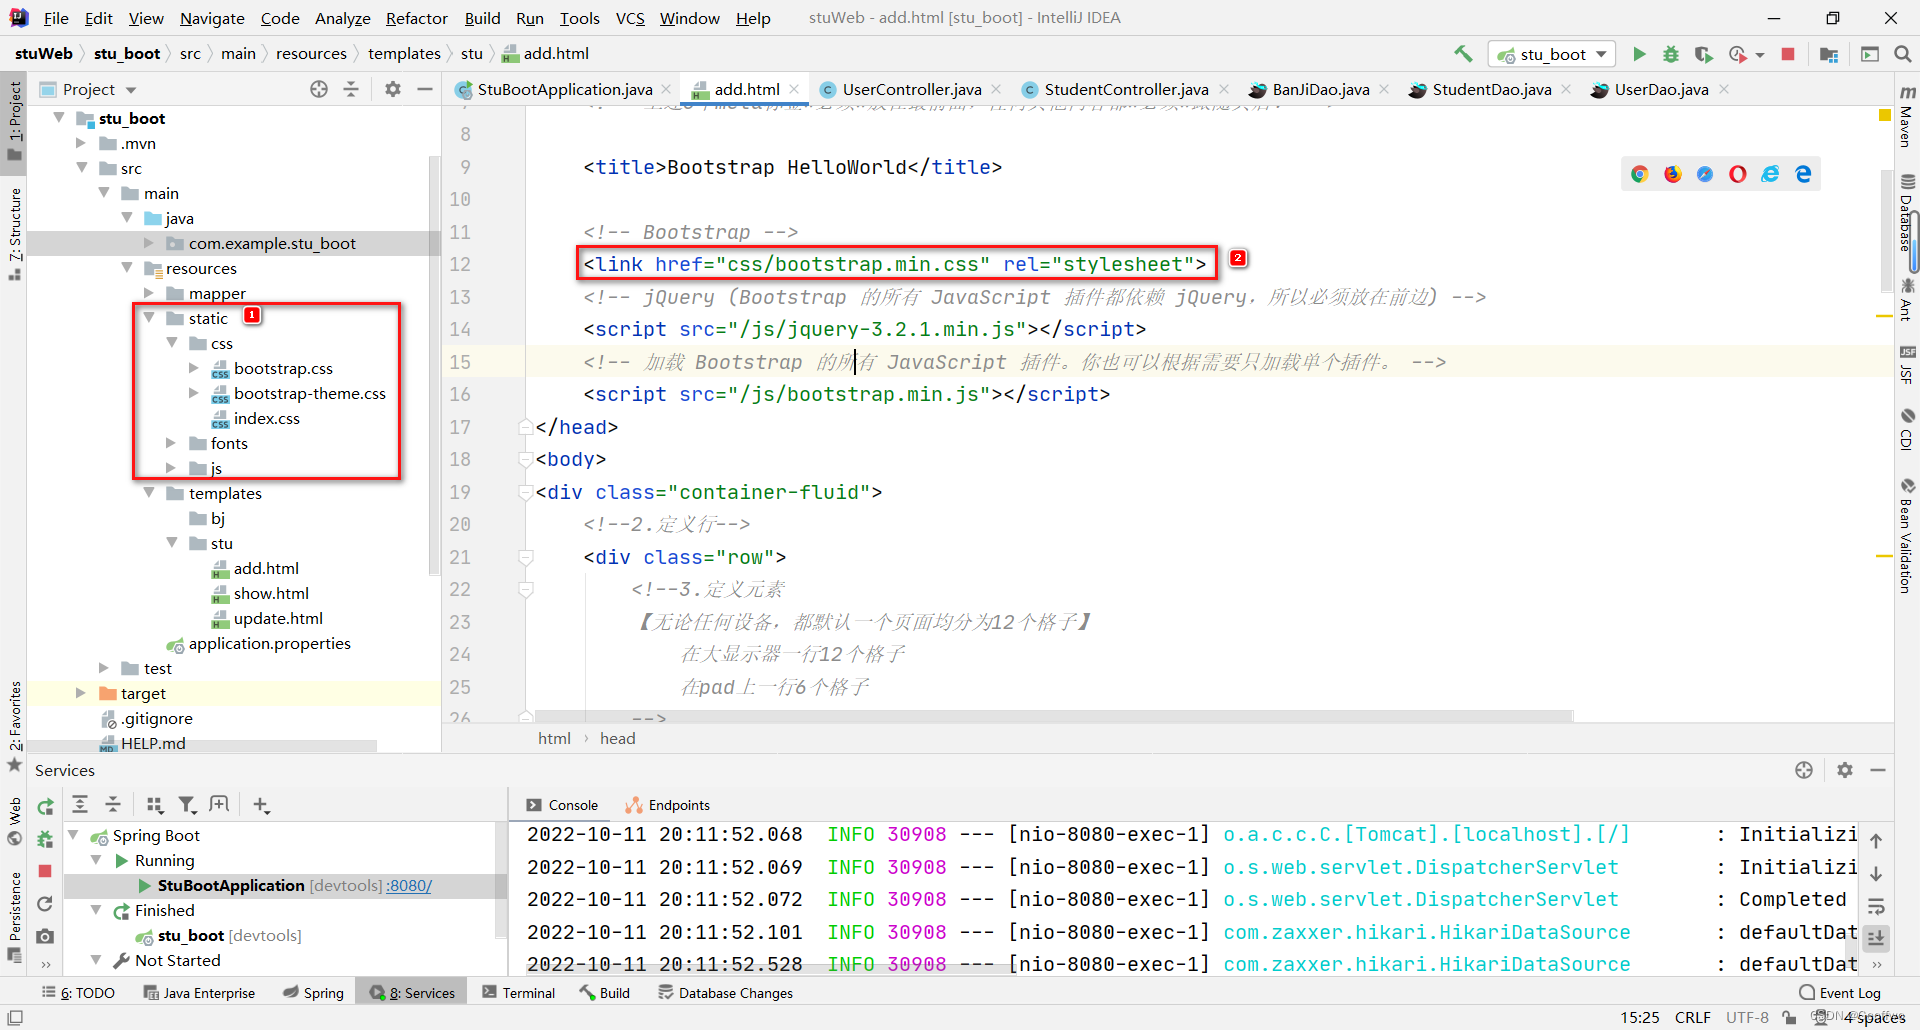Switch to the StudentDao.java tab

1491,89
